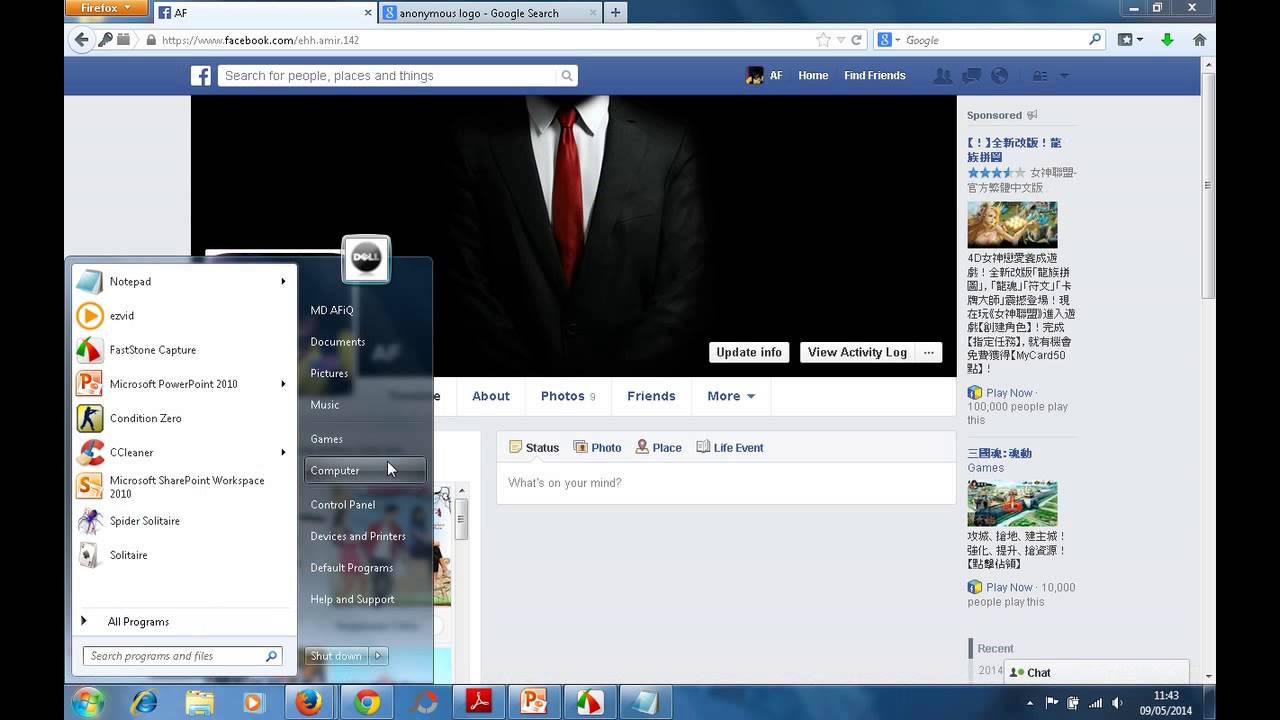Open the URL history dropdown arrow
The height and width of the screenshot is (720, 1280).
point(841,40)
